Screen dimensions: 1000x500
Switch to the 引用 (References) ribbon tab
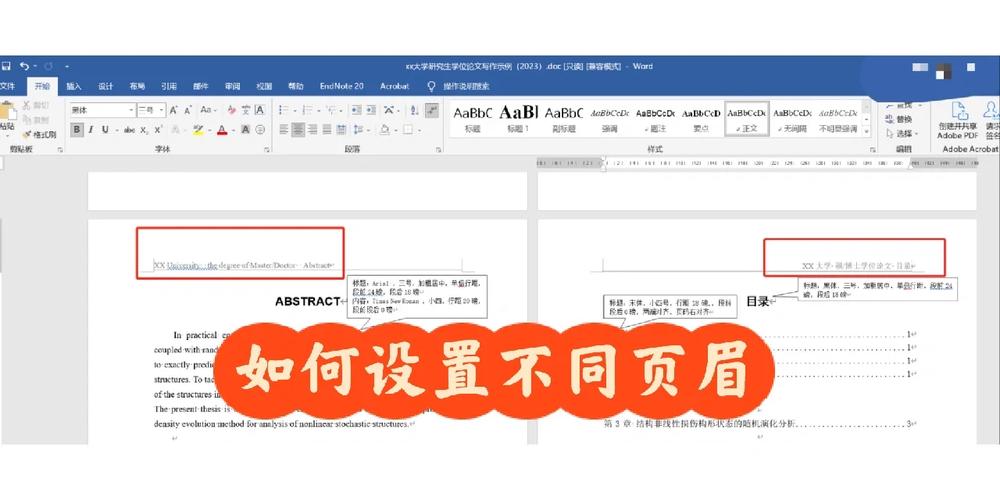click(169, 86)
